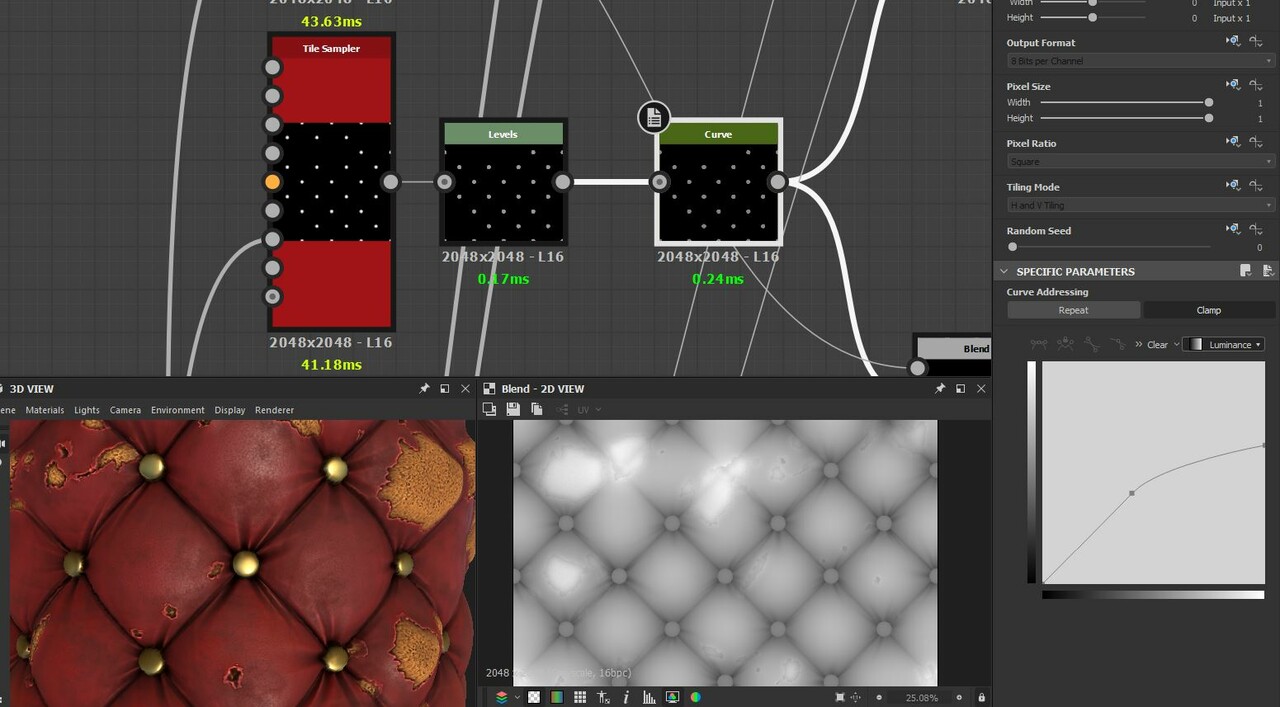This screenshot has height=707, width=1280.
Task: Click the middle control point on the curve
Action: pyautogui.click(x=1132, y=493)
